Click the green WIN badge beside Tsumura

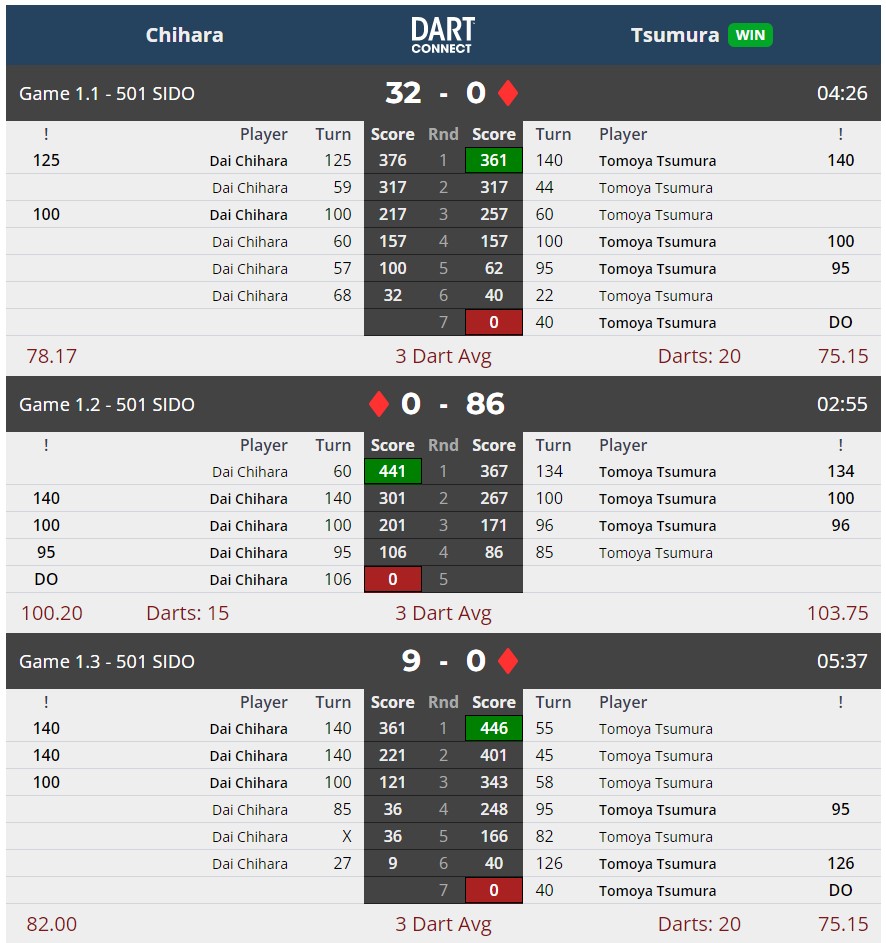750,35
